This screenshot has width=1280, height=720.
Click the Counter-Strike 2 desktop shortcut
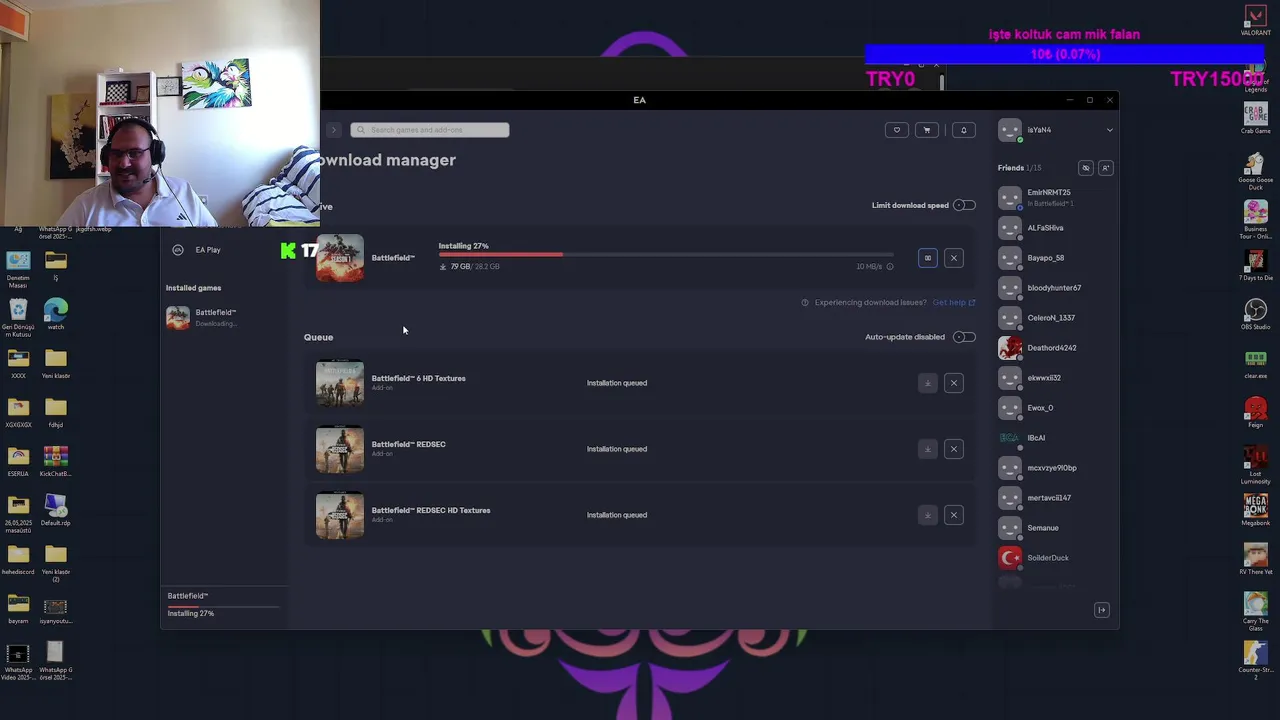pos(1256,661)
